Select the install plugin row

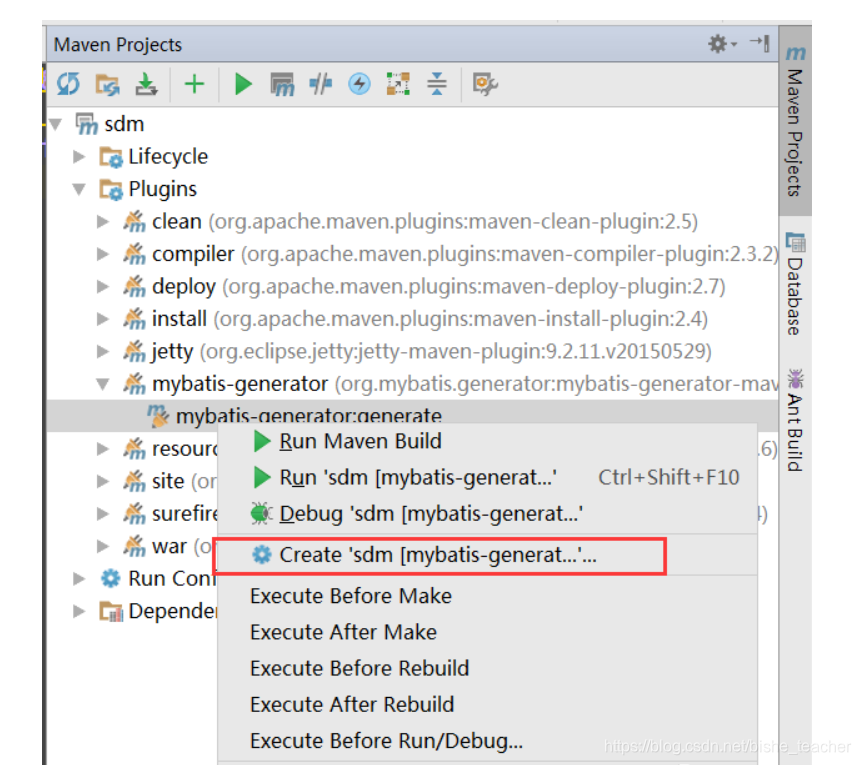[x=412, y=319]
